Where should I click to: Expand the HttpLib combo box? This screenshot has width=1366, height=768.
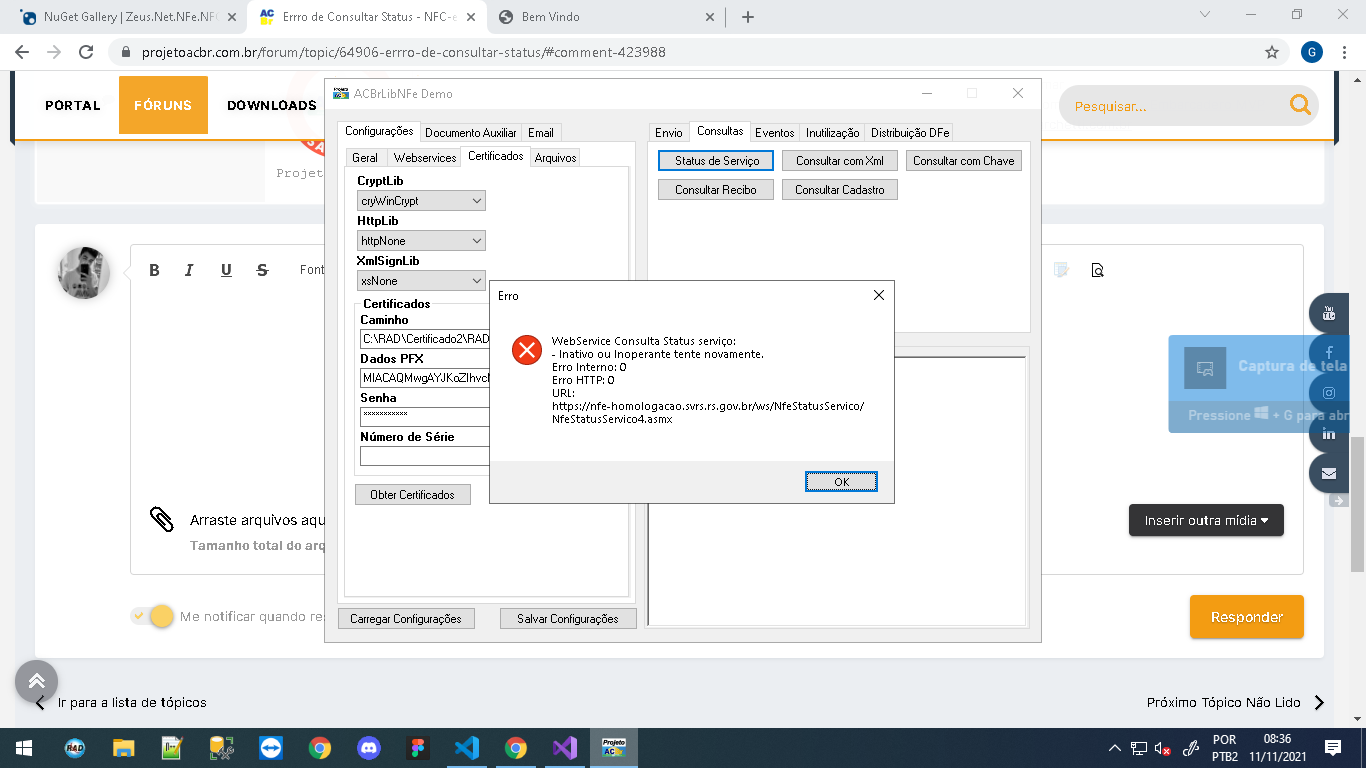(421, 241)
